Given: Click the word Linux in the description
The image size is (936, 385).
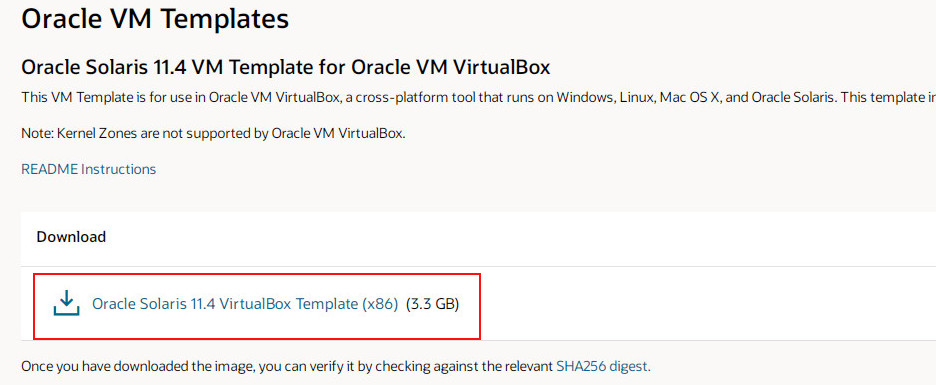Looking at the screenshot, I should click(638, 98).
